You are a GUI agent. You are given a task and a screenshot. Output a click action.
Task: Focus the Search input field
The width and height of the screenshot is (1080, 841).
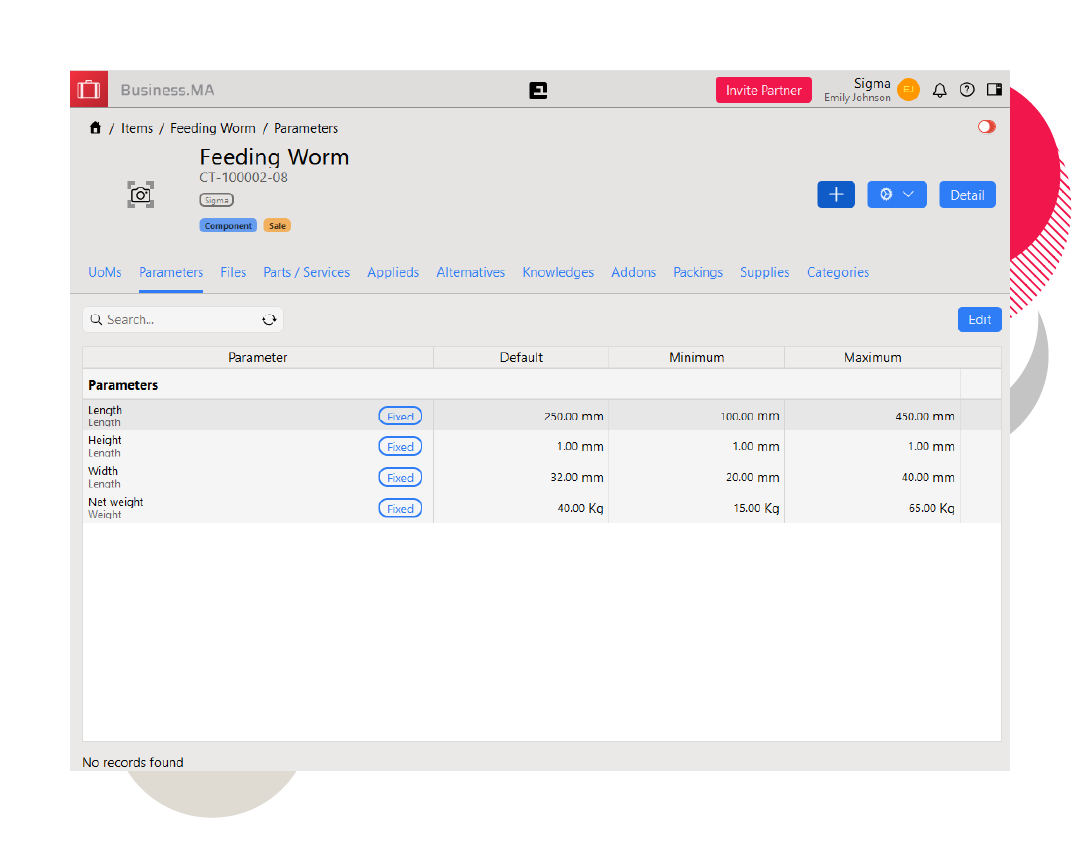click(175, 320)
